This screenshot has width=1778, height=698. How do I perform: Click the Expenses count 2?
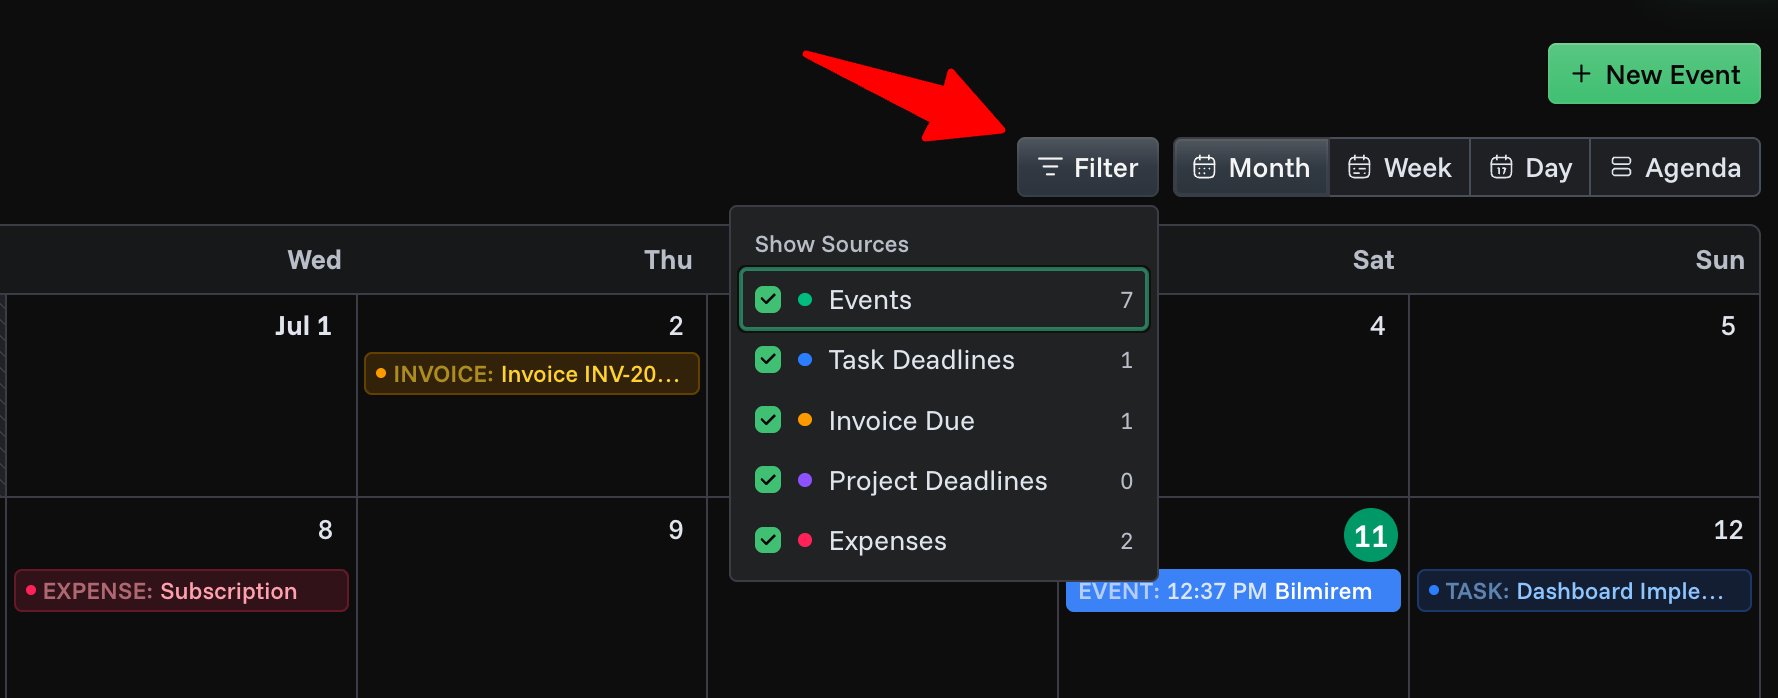[x=1127, y=541]
